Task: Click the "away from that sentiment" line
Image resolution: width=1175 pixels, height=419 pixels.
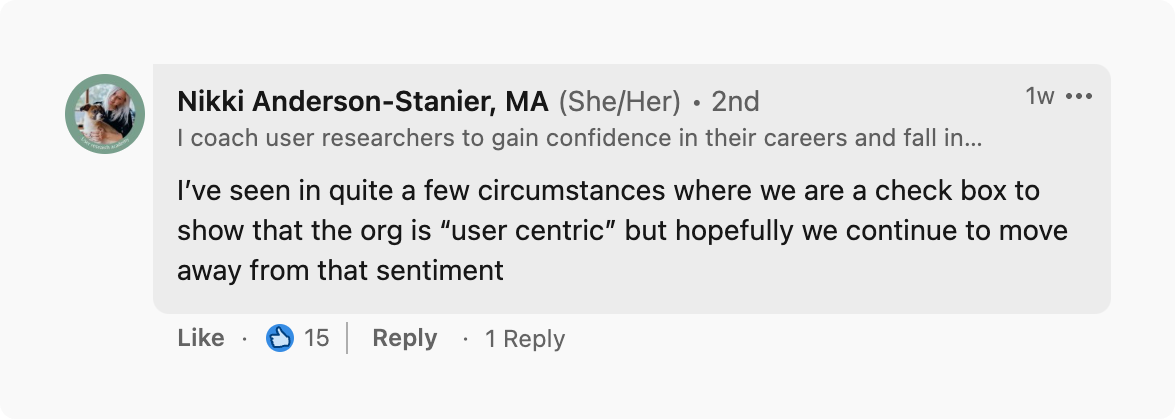Action: pyautogui.click(x=340, y=270)
